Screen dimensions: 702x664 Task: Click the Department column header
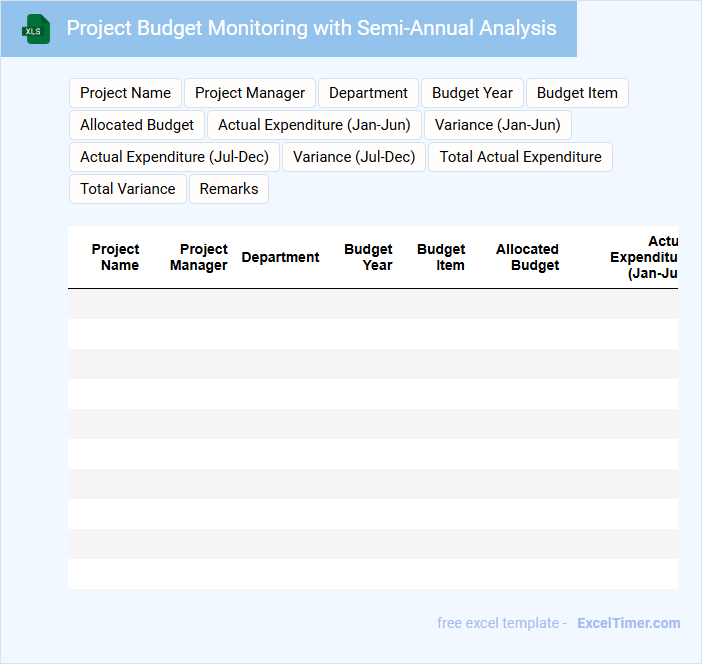click(x=280, y=257)
